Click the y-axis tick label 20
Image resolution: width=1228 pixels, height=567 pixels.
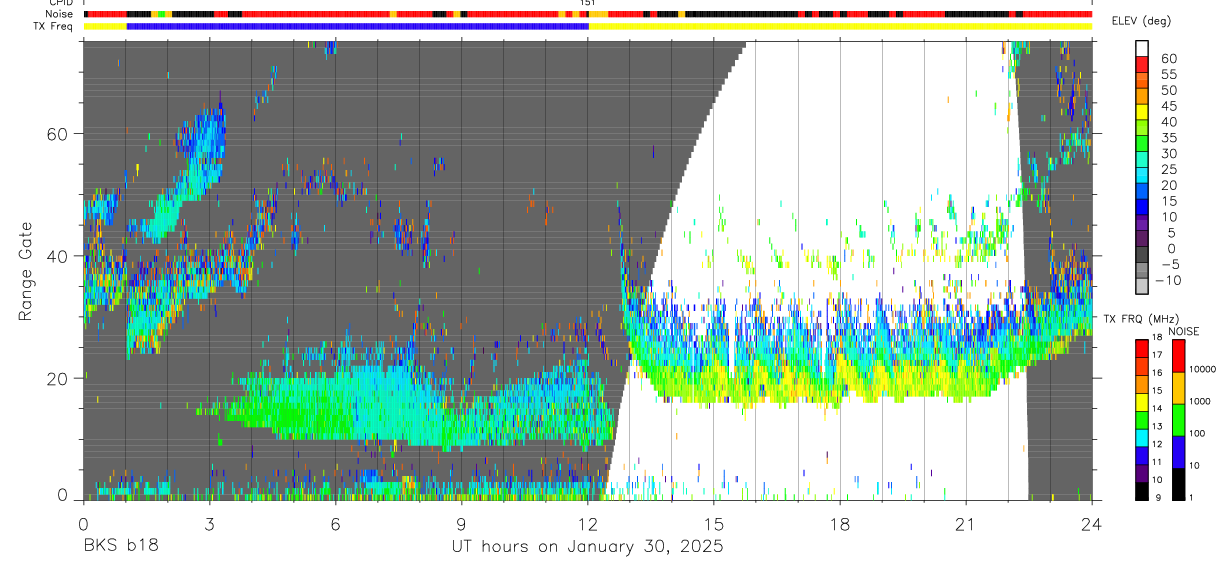point(58,378)
